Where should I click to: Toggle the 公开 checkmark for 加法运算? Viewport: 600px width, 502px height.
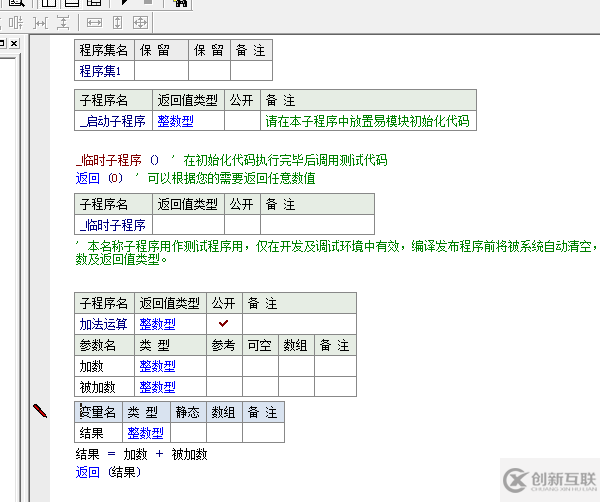click(x=224, y=324)
